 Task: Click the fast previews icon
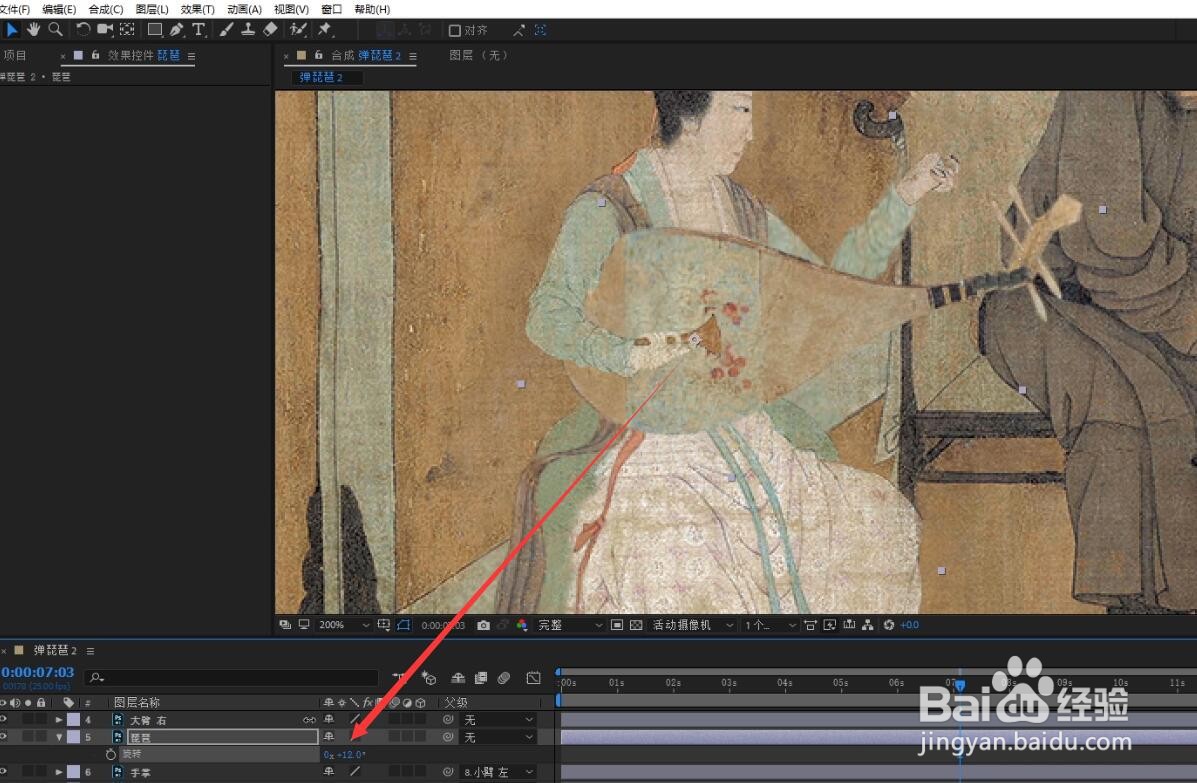tap(830, 625)
